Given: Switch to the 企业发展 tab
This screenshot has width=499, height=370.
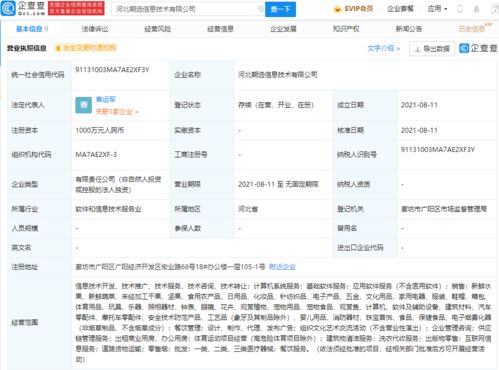Looking at the screenshot, I should point(283,29).
